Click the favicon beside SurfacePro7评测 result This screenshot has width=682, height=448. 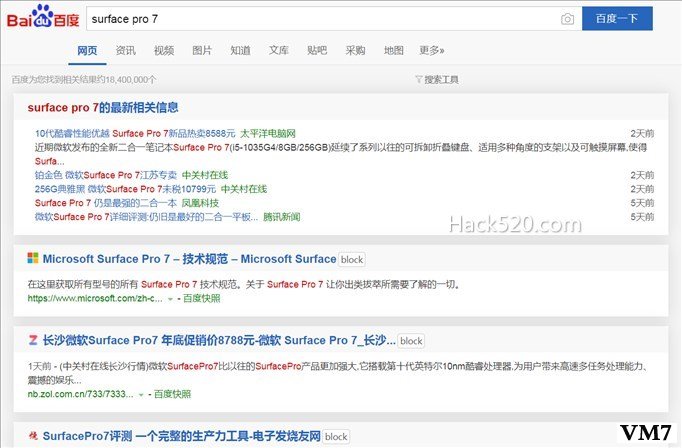pos(33,435)
